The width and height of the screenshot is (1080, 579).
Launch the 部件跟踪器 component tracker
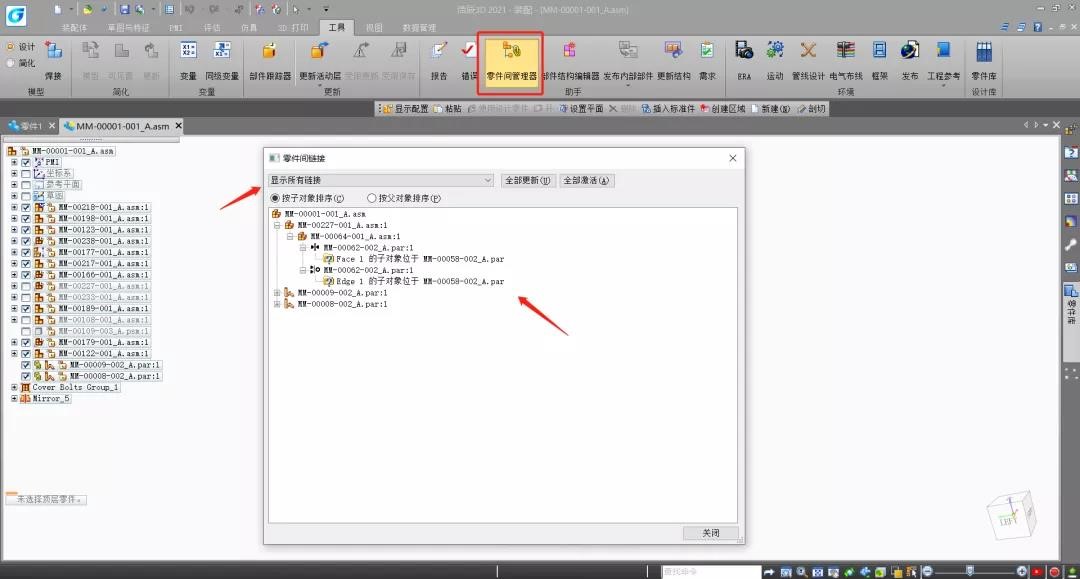tap(270, 61)
